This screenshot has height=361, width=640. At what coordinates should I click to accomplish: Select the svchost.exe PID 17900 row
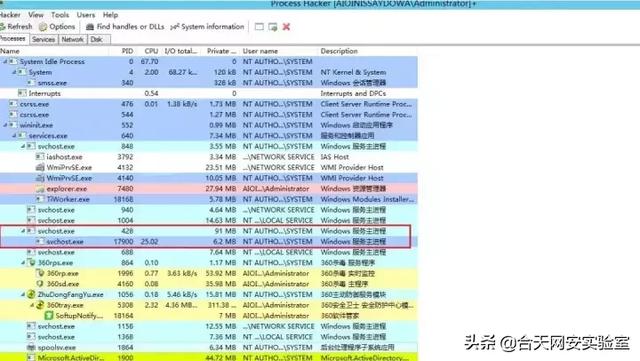(209, 242)
